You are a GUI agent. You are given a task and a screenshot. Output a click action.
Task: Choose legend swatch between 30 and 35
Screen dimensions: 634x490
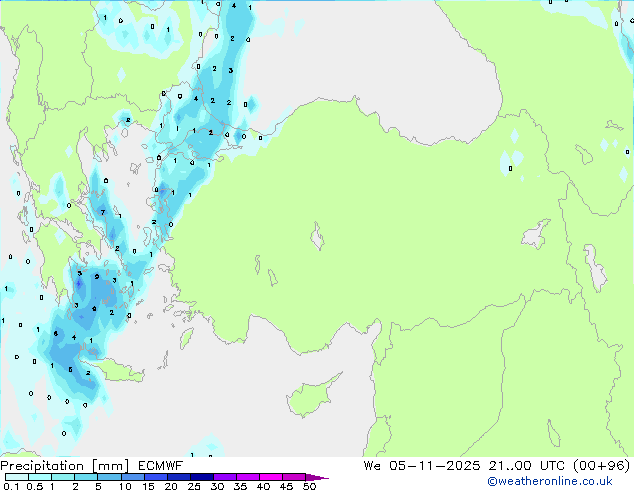click(x=225, y=477)
